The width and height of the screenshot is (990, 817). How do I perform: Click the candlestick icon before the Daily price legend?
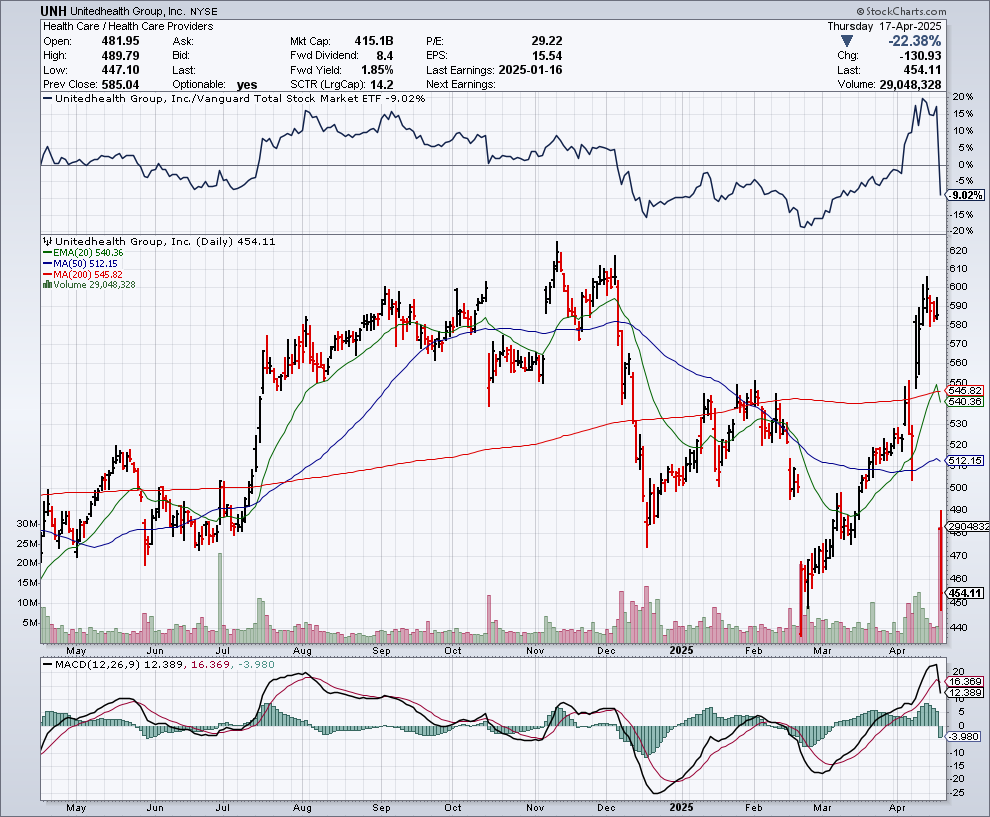47,241
